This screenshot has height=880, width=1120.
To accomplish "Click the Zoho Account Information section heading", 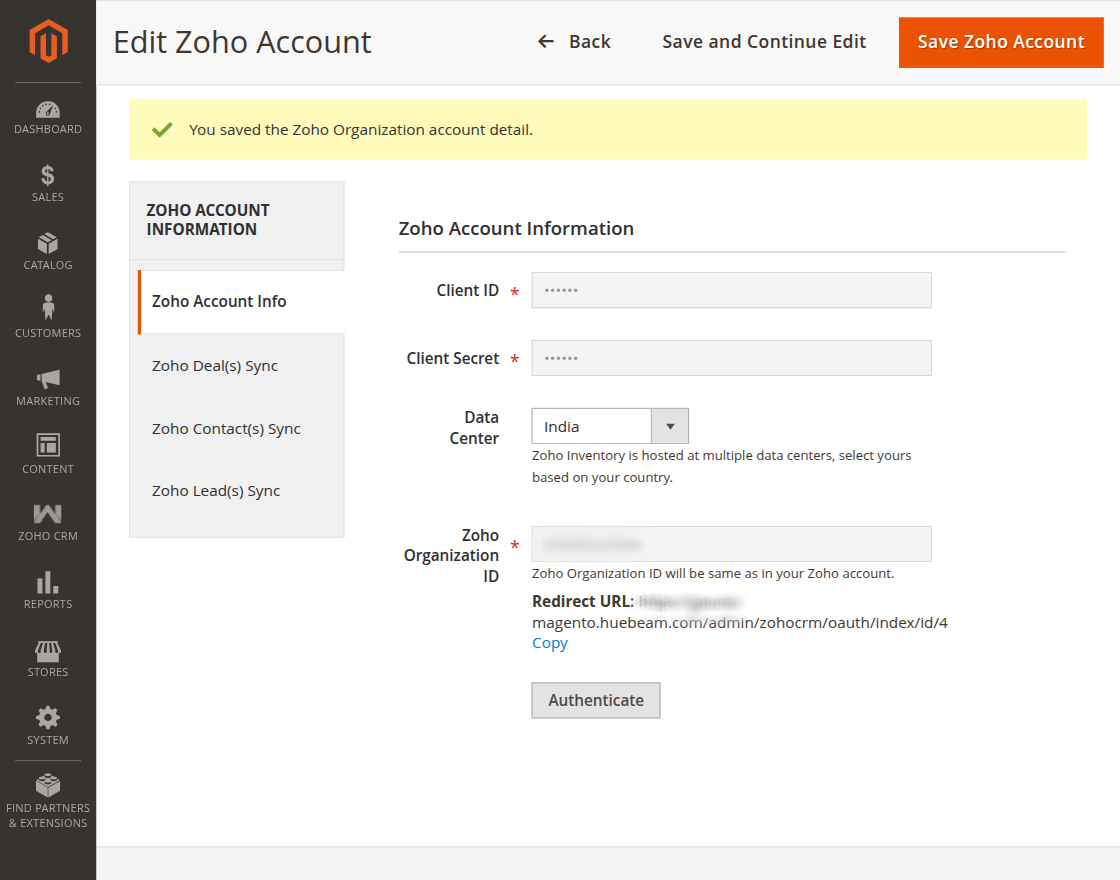I will pos(516,229).
